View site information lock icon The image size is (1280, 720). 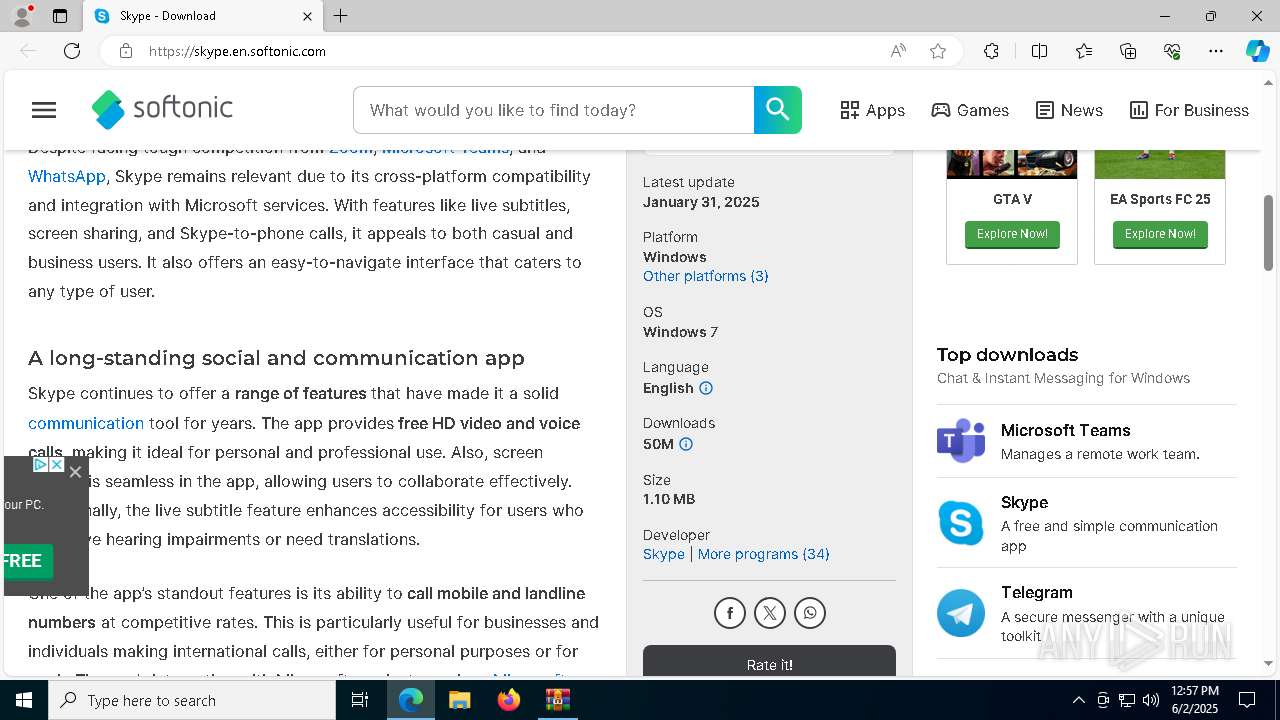(125, 51)
